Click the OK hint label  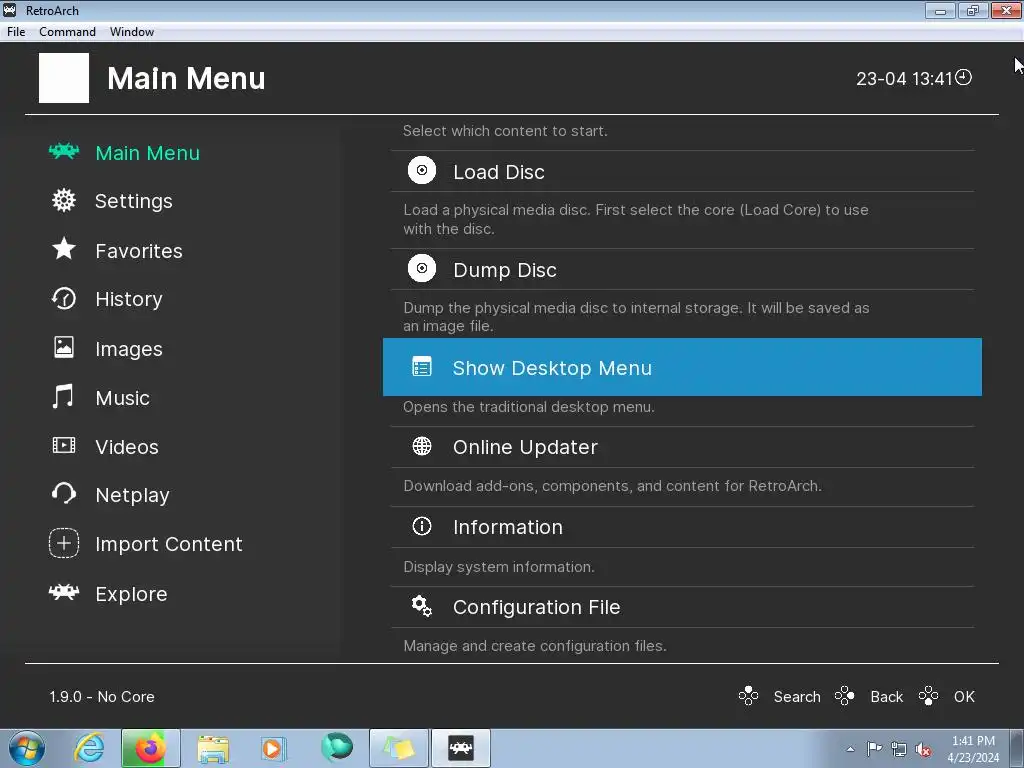965,697
